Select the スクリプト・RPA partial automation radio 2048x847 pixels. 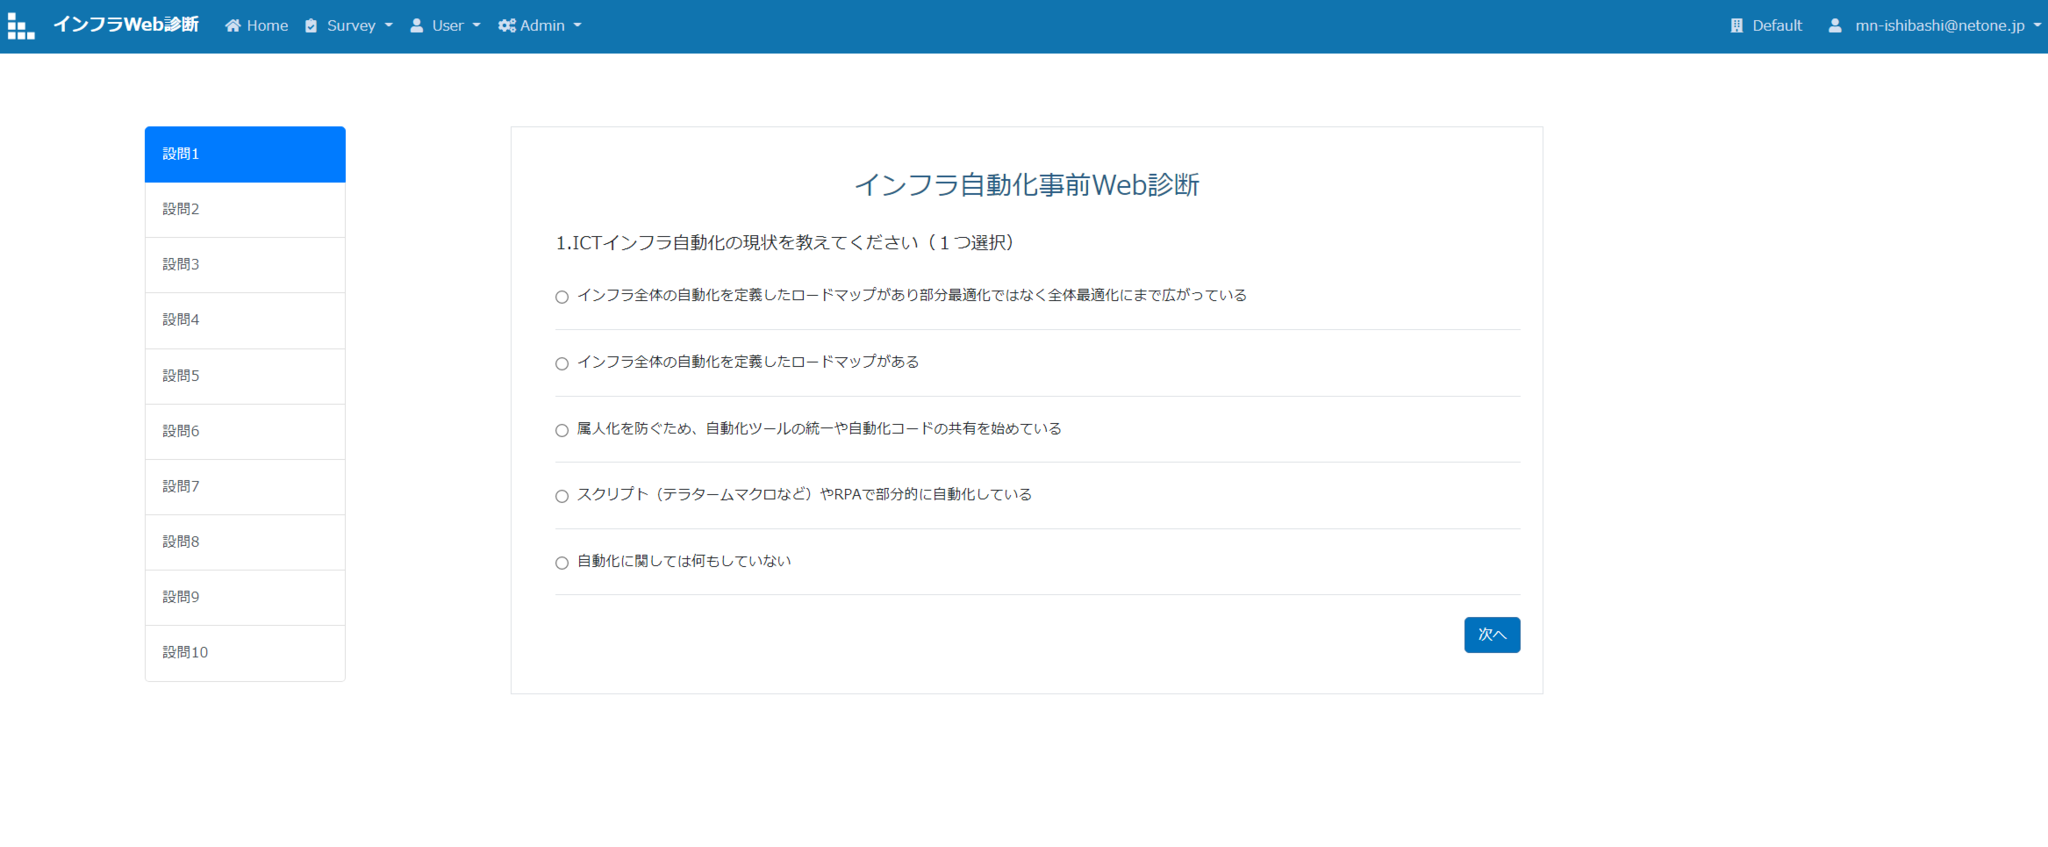[x=562, y=496]
